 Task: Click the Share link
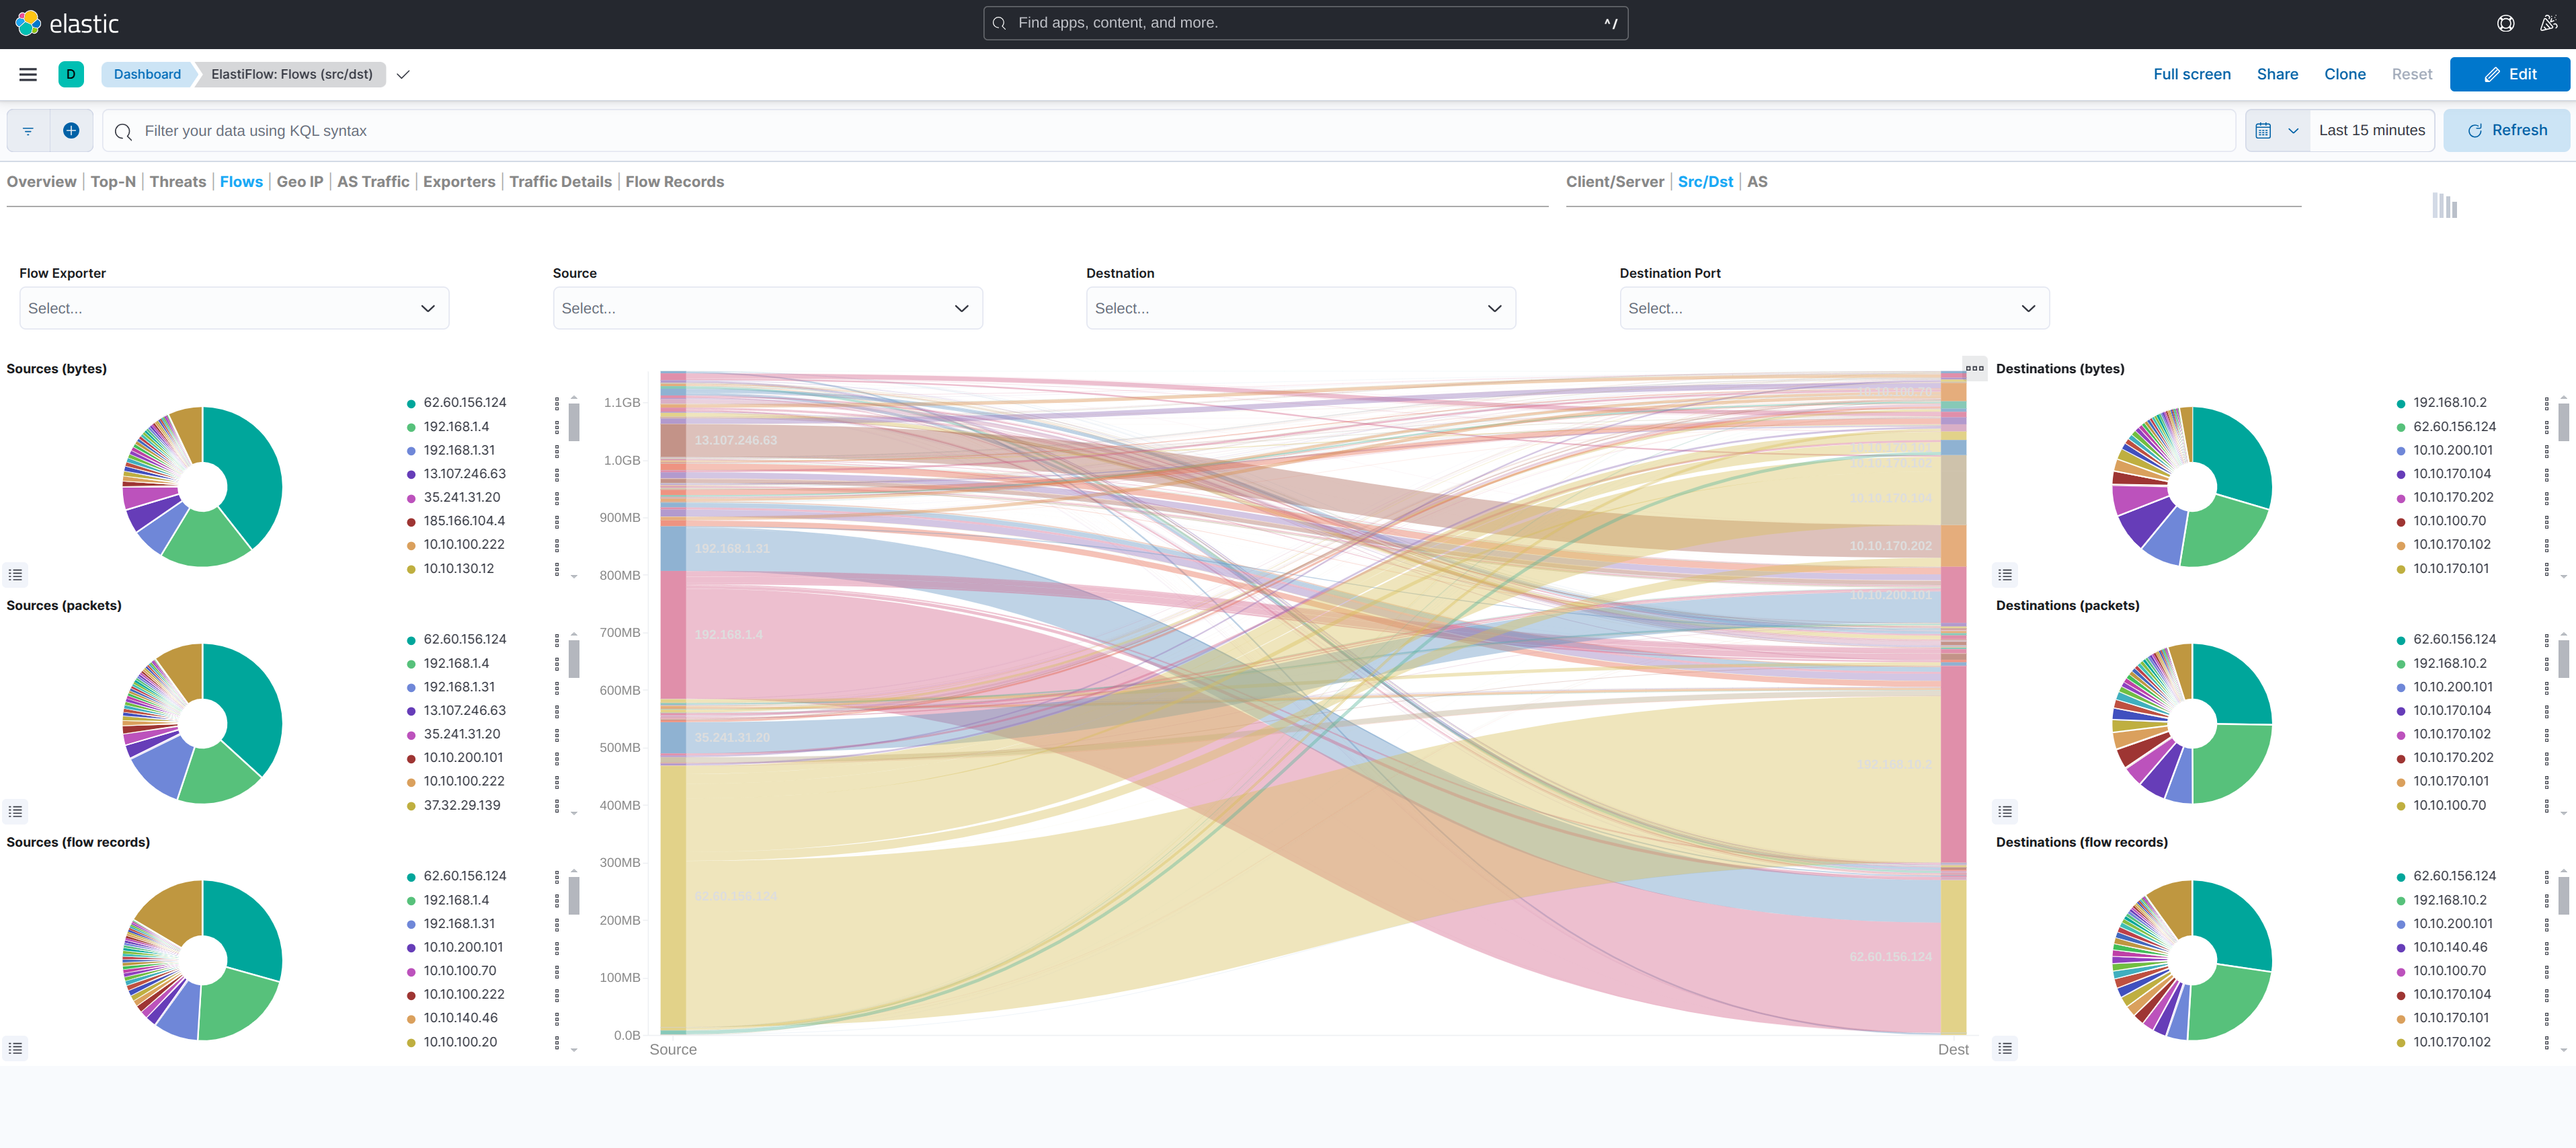point(2276,74)
